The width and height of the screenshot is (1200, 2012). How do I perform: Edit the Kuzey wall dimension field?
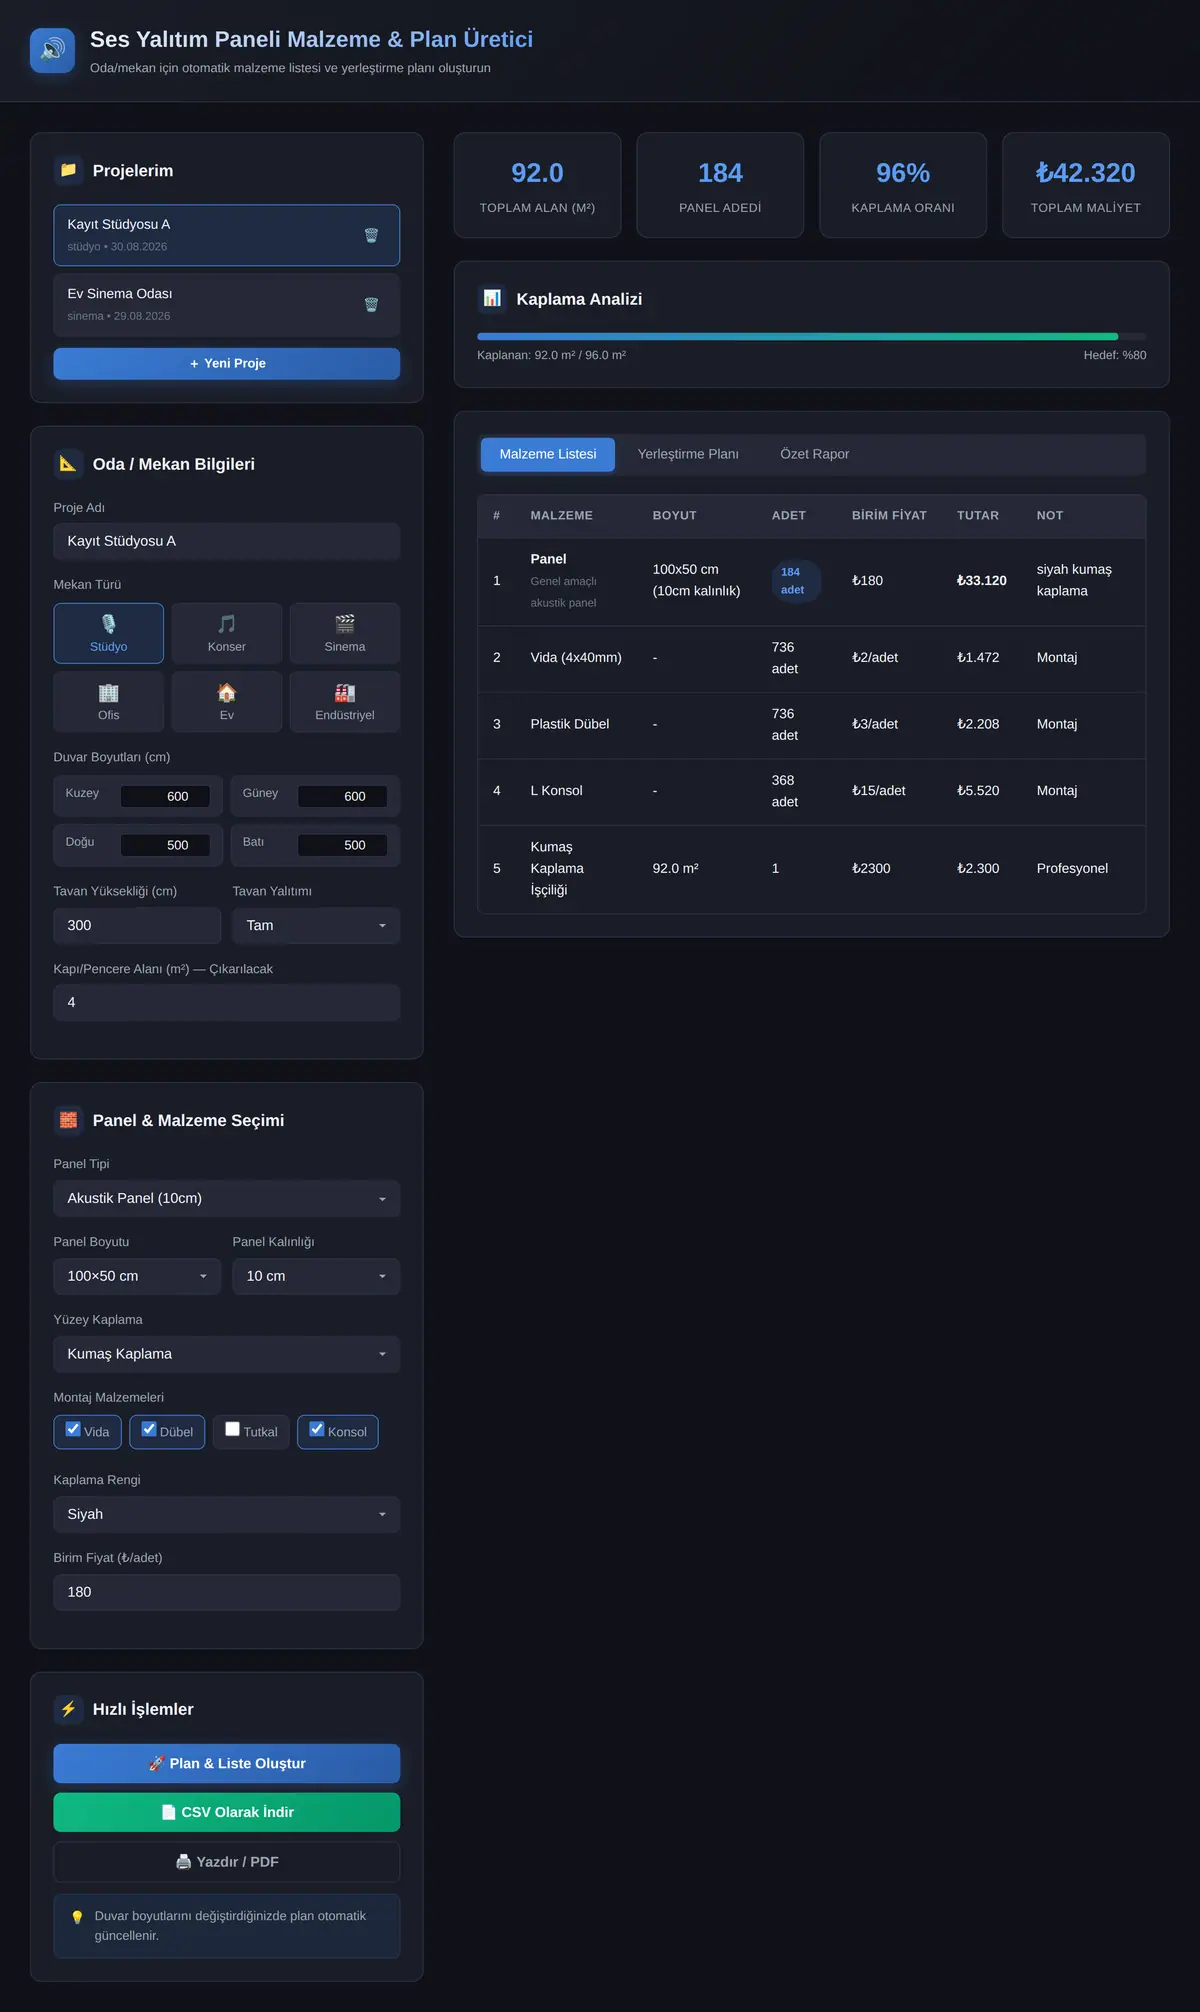click(166, 796)
